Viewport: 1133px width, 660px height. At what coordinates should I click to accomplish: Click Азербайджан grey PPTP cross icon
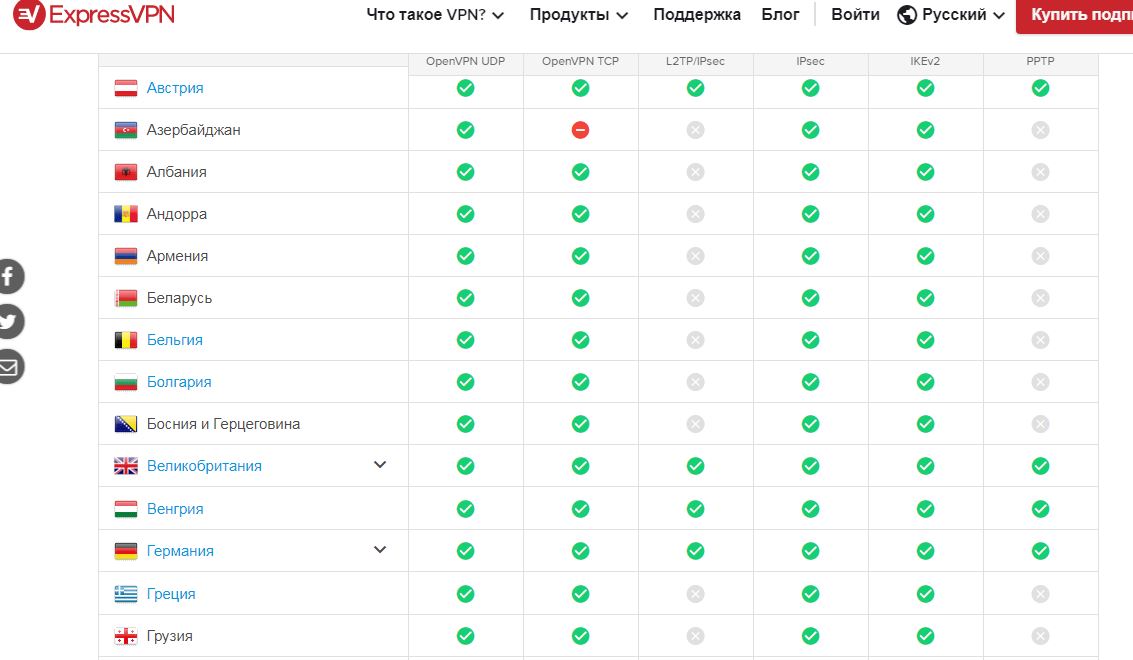(1040, 130)
